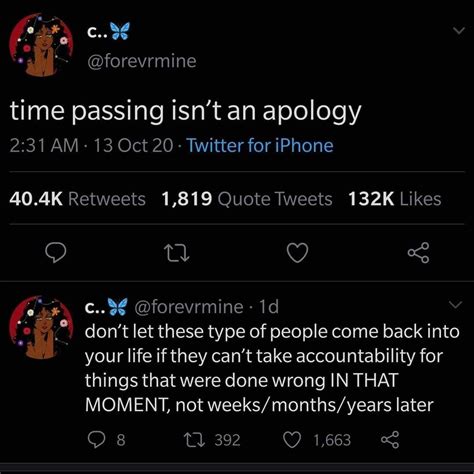Image resolution: width=474 pixels, height=474 pixels.
Task: Open @forevrmine handle on main tweet
Action: 142,61
